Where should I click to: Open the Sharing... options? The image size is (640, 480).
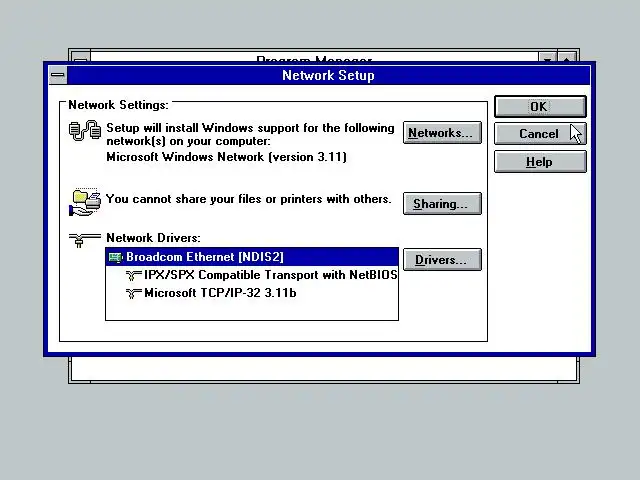coord(442,203)
